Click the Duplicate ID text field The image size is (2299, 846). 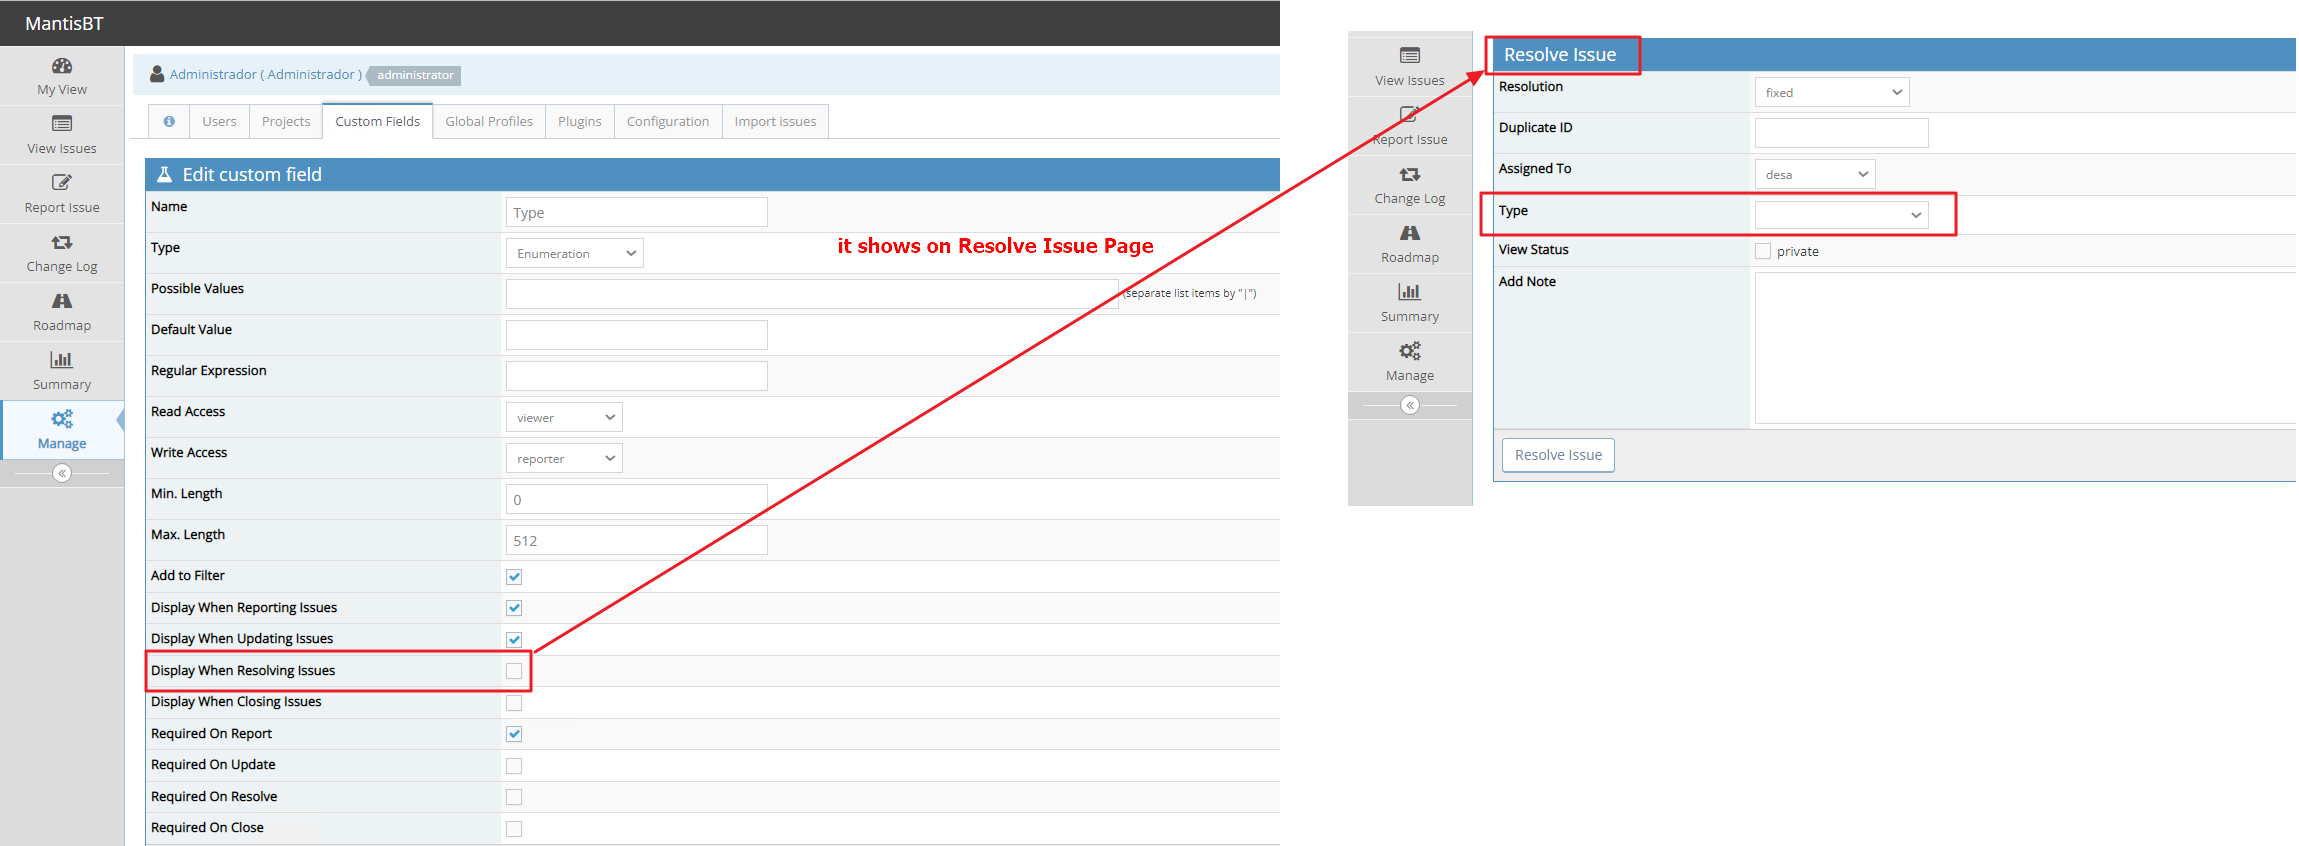pyautogui.click(x=1841, y=134)
